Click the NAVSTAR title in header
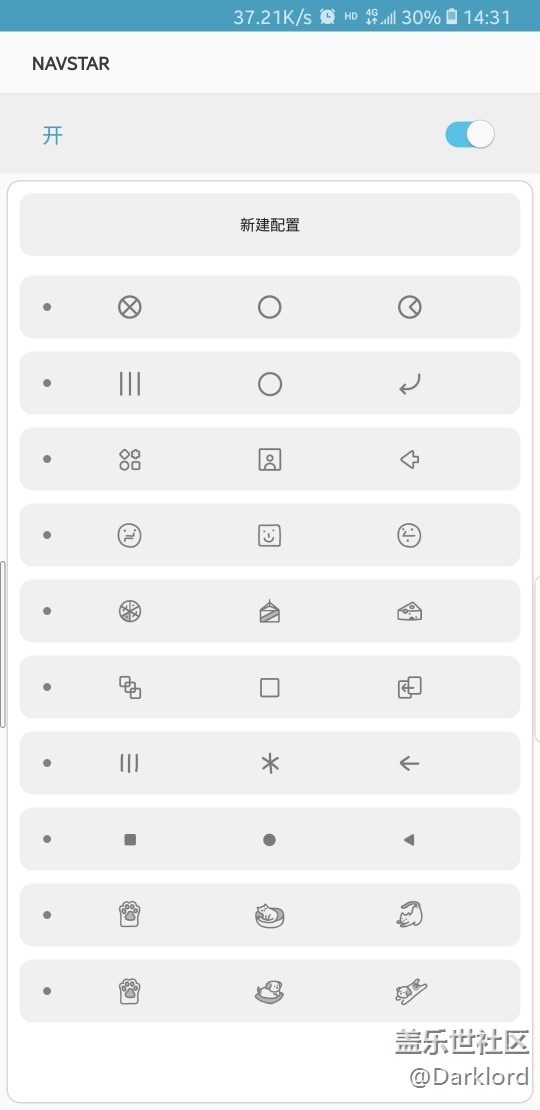This screenshot has width=540, height=1110. pyautogui.click(x=71, y=64)
